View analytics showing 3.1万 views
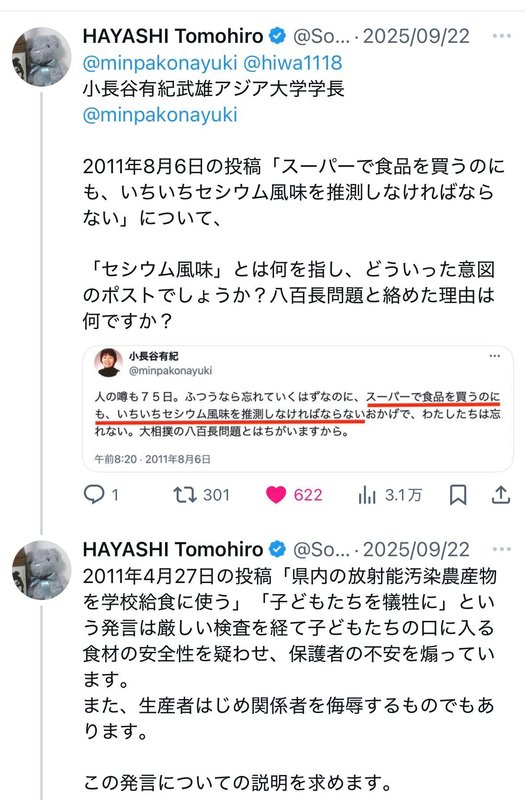The image size is (526, 800). coord(367,494)
